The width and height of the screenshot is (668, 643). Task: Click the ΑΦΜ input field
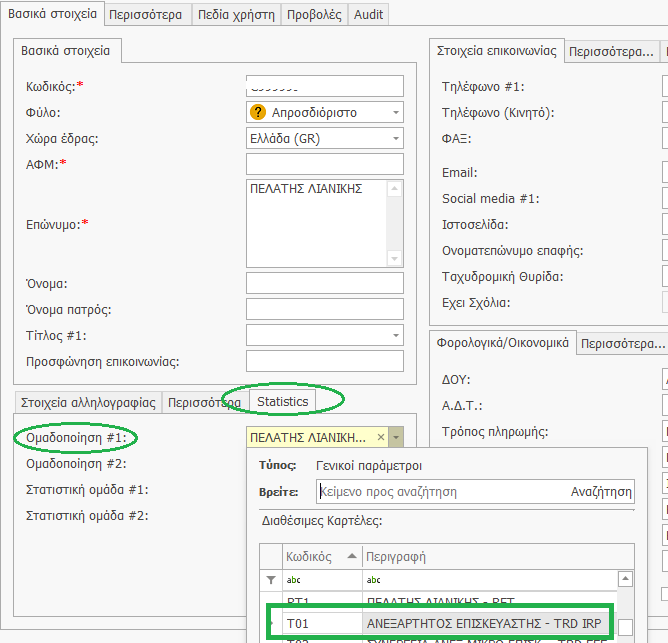(325, 164)
